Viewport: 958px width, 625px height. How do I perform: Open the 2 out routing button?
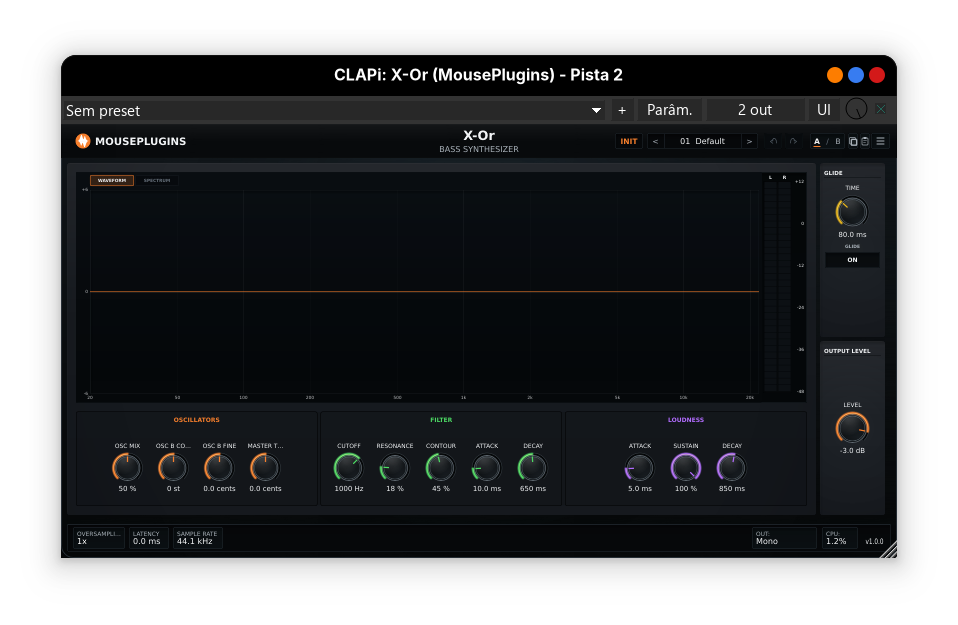[x=755, y=111]
